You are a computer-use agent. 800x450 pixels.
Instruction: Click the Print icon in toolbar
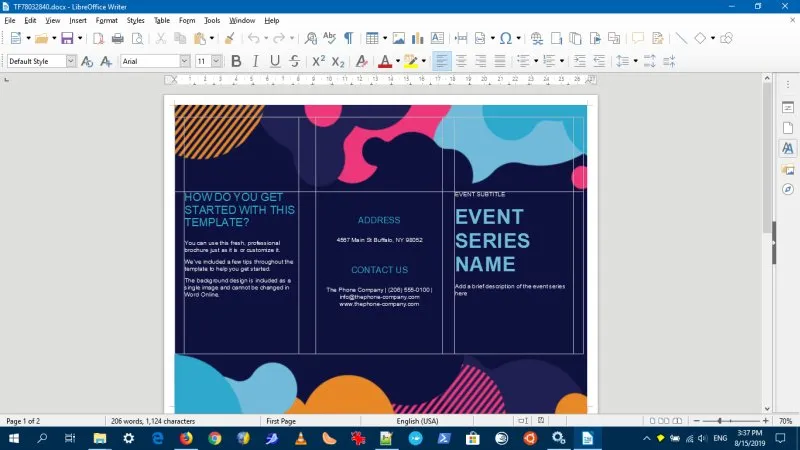click(117, 39)
